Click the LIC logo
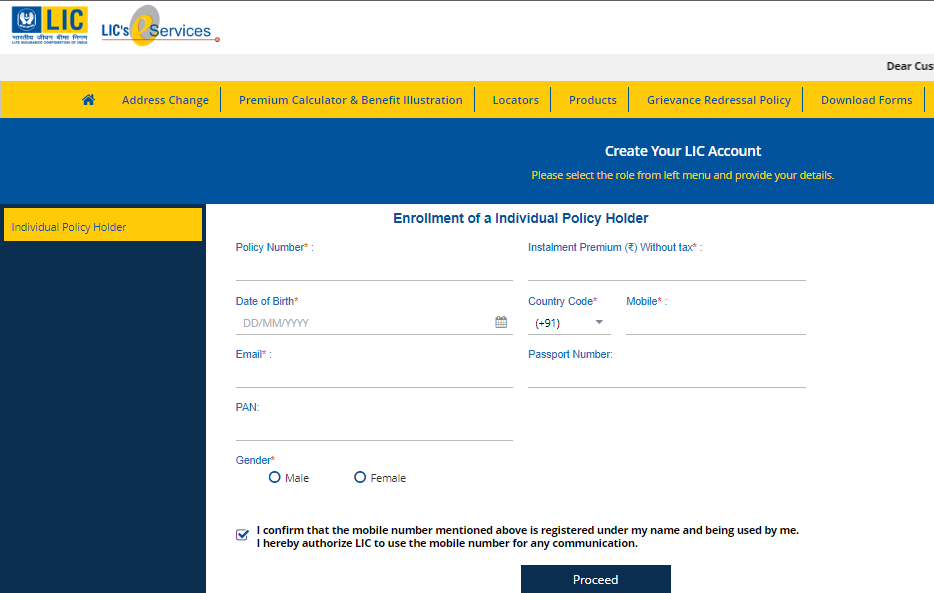934x593 pixels. [x=49, y=24]
